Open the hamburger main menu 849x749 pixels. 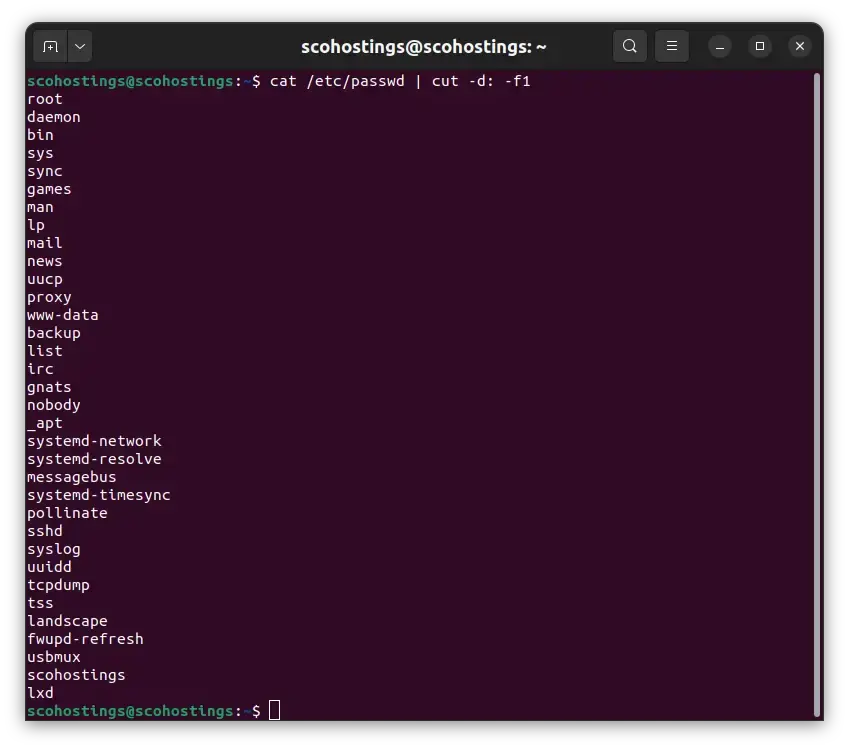671,46
